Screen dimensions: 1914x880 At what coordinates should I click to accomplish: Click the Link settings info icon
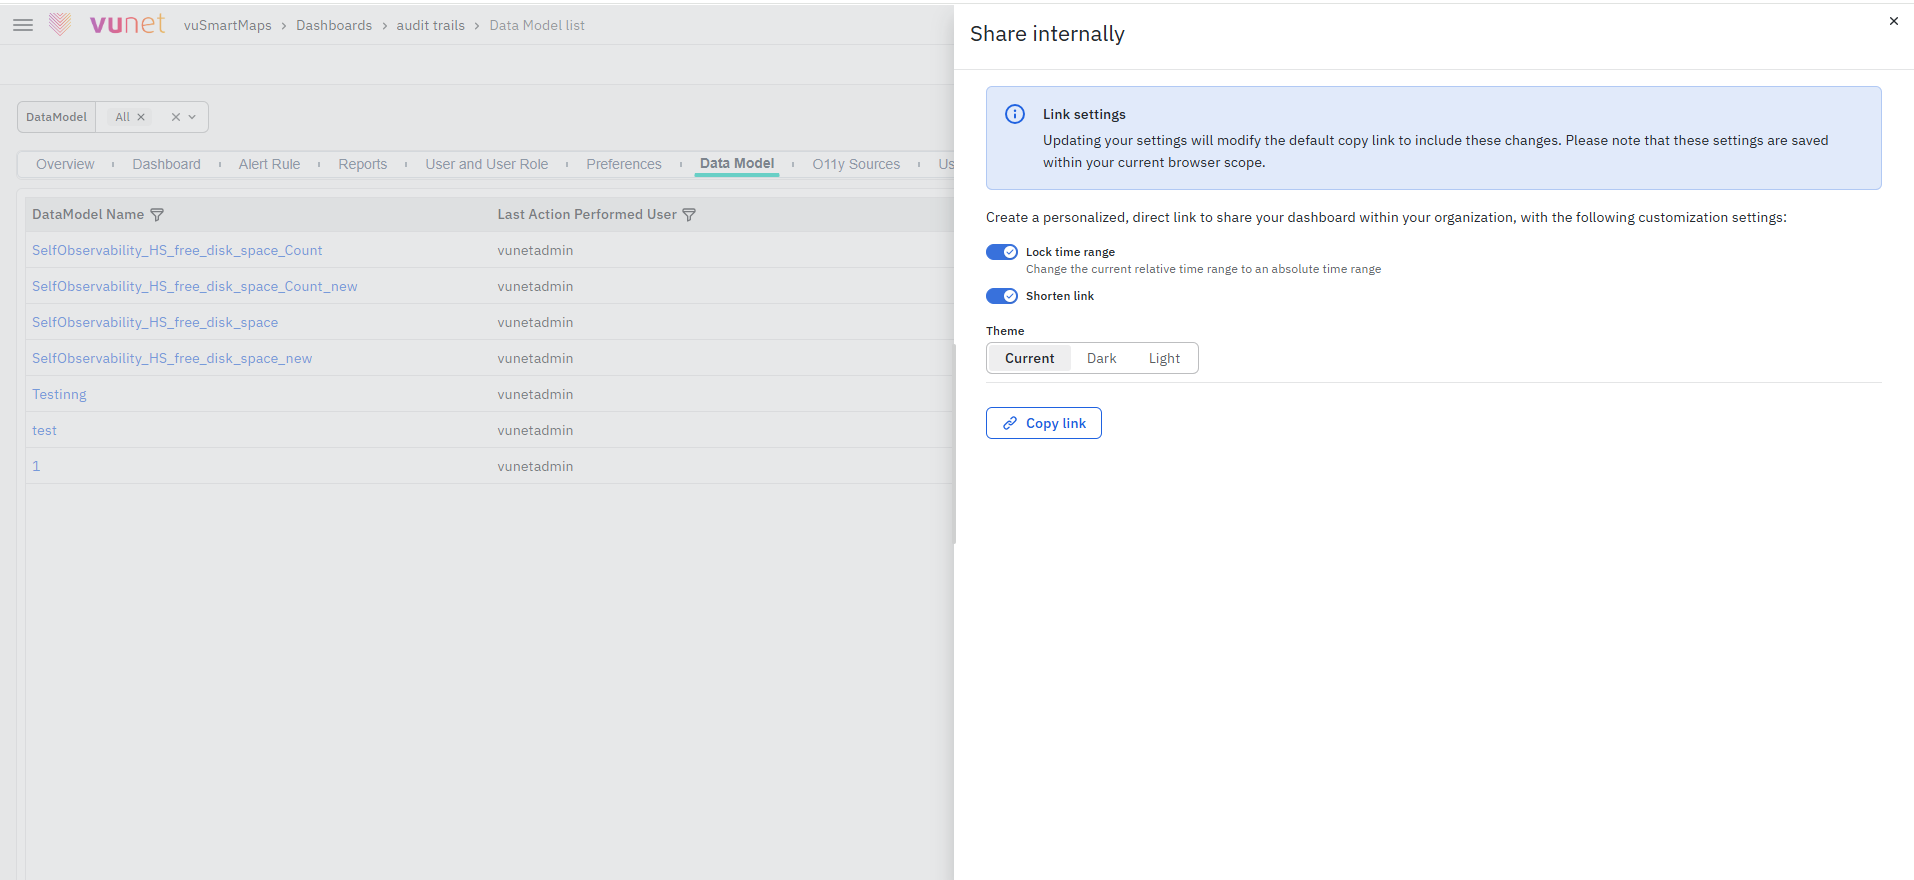coord(1014,114)
